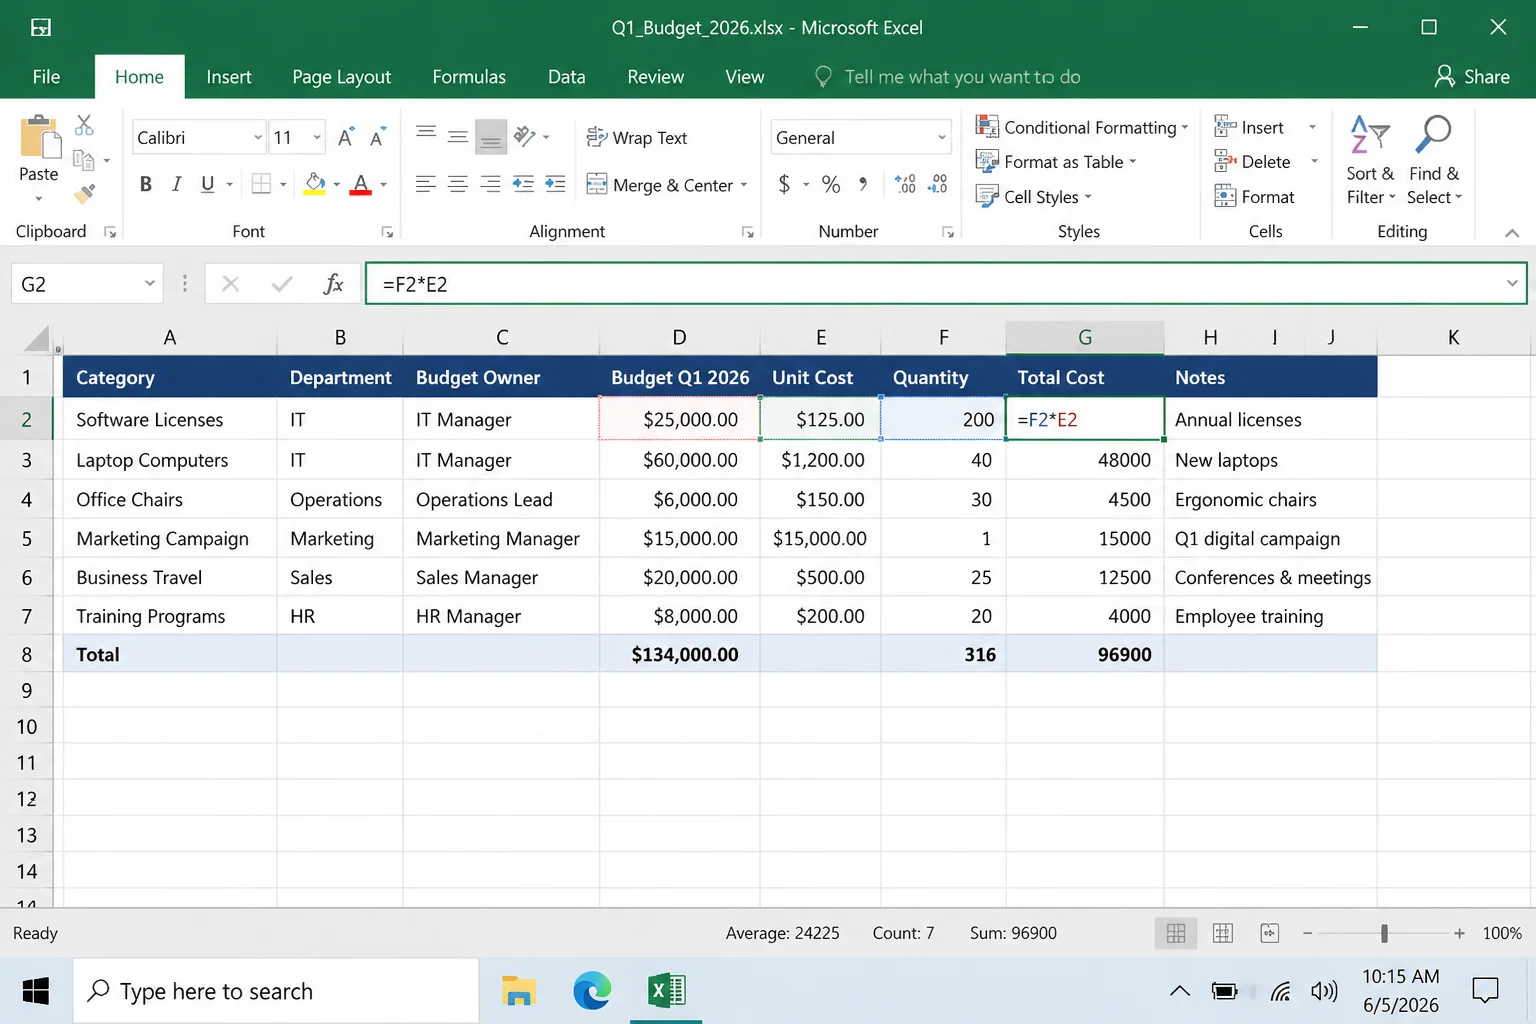Open the File tab

46,77
